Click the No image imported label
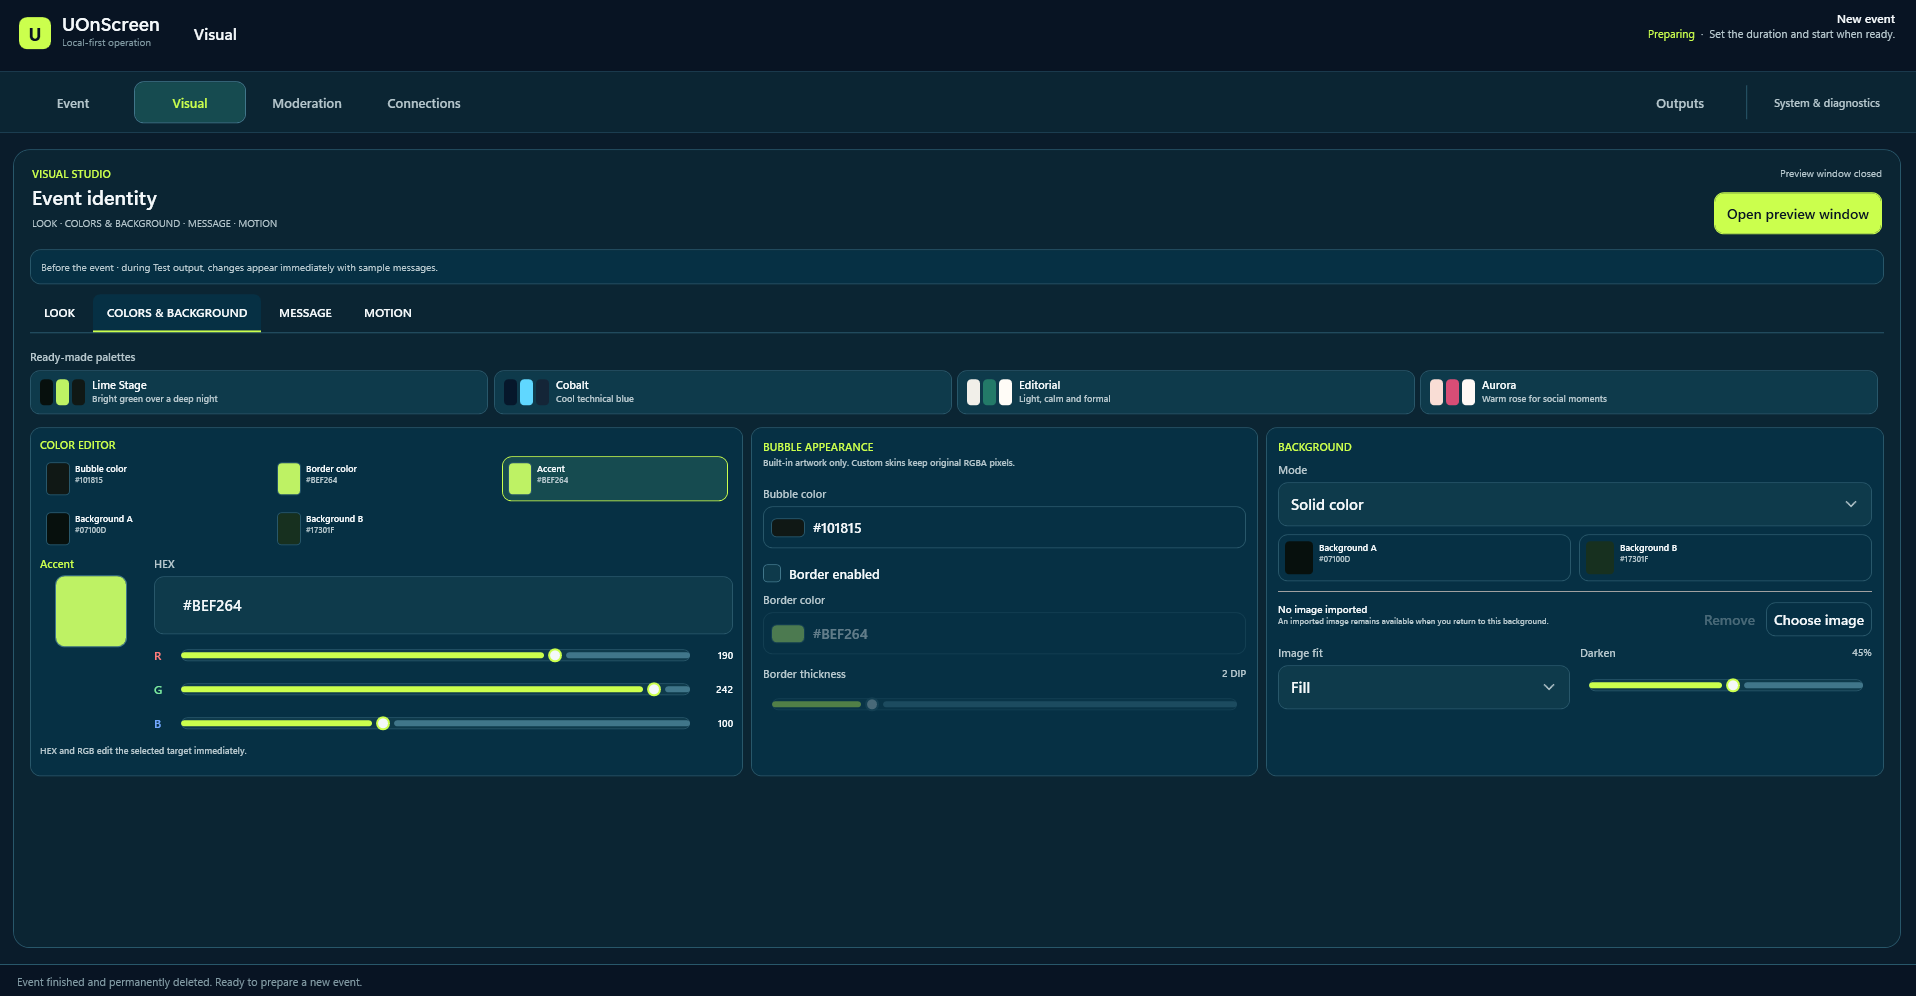Viewport: 1916px width, 996px height. [1322, 609]
